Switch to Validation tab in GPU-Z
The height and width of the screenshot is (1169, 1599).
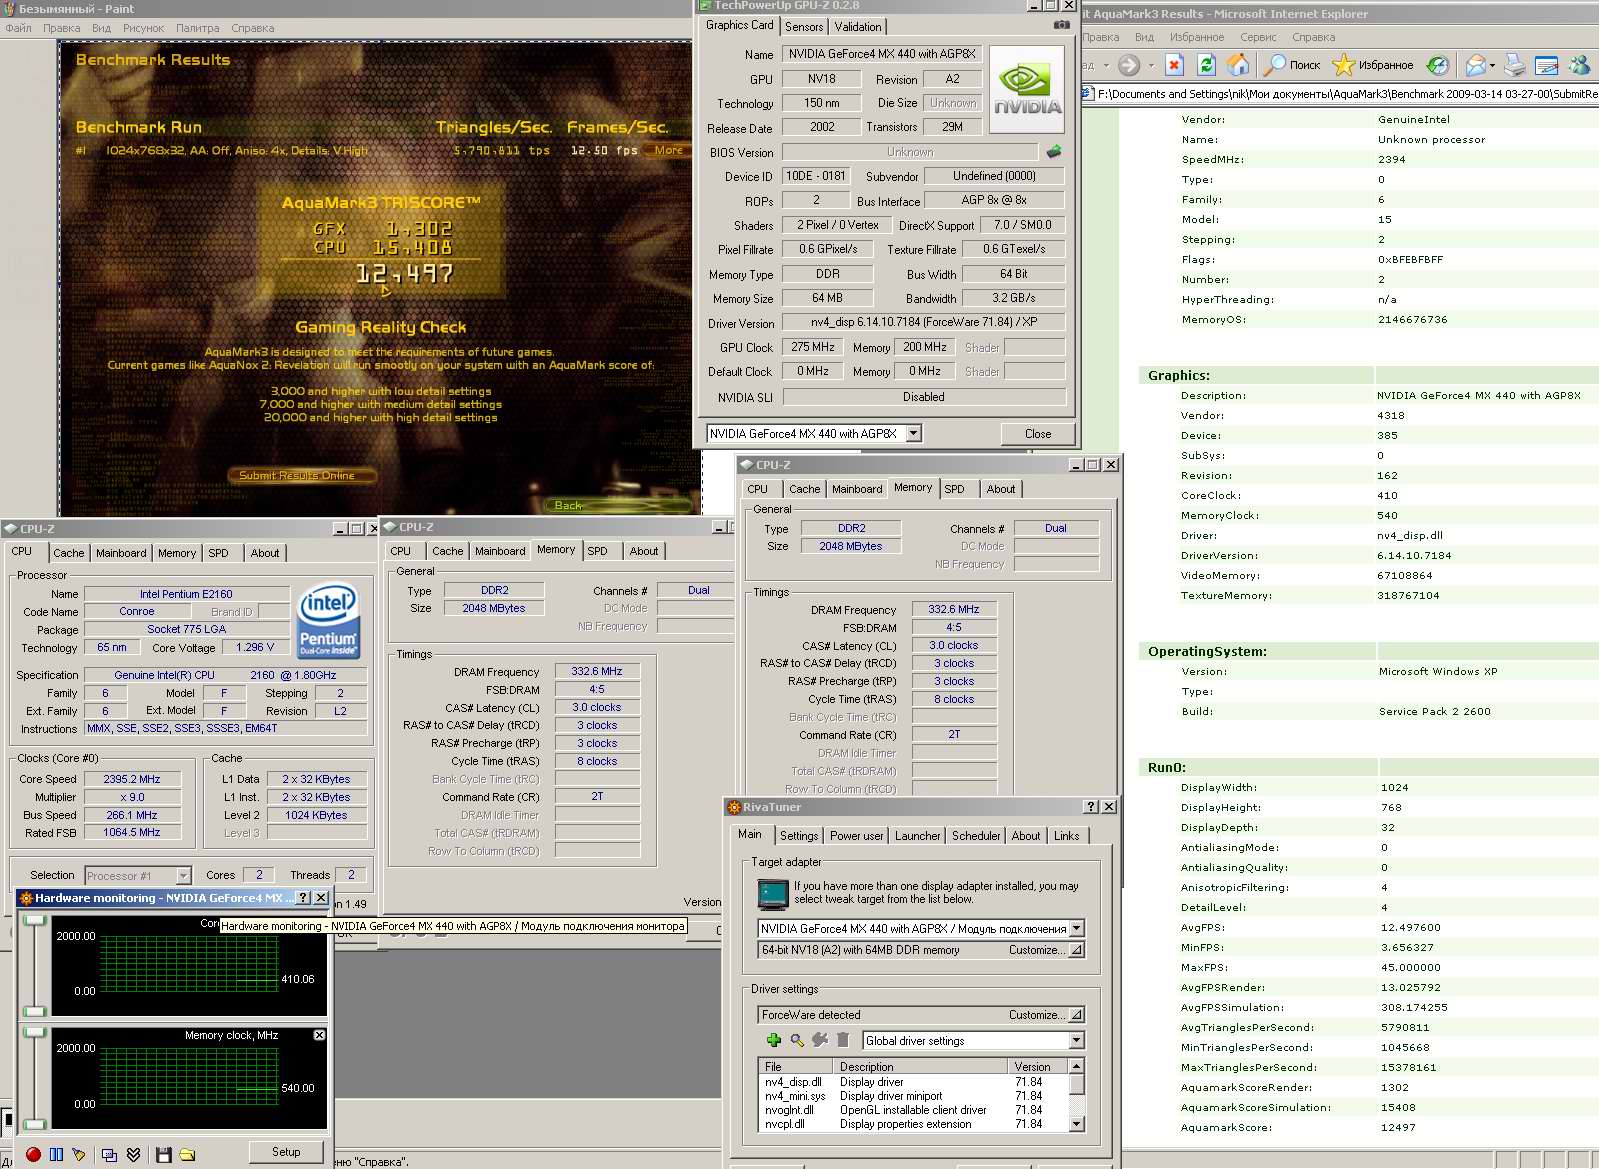pos(858,27)
